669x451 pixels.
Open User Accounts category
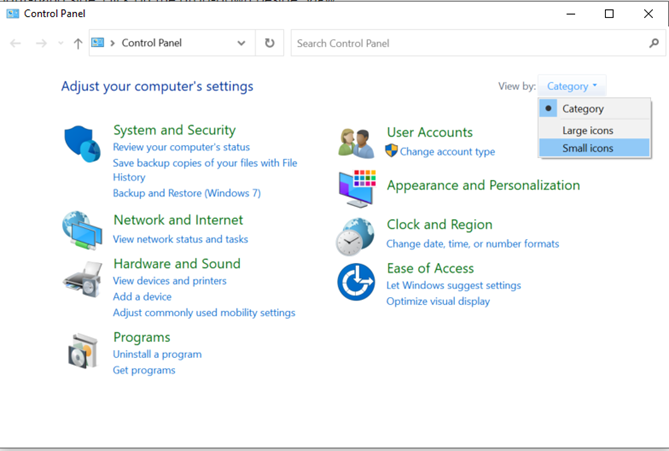(x=430, y=132)
